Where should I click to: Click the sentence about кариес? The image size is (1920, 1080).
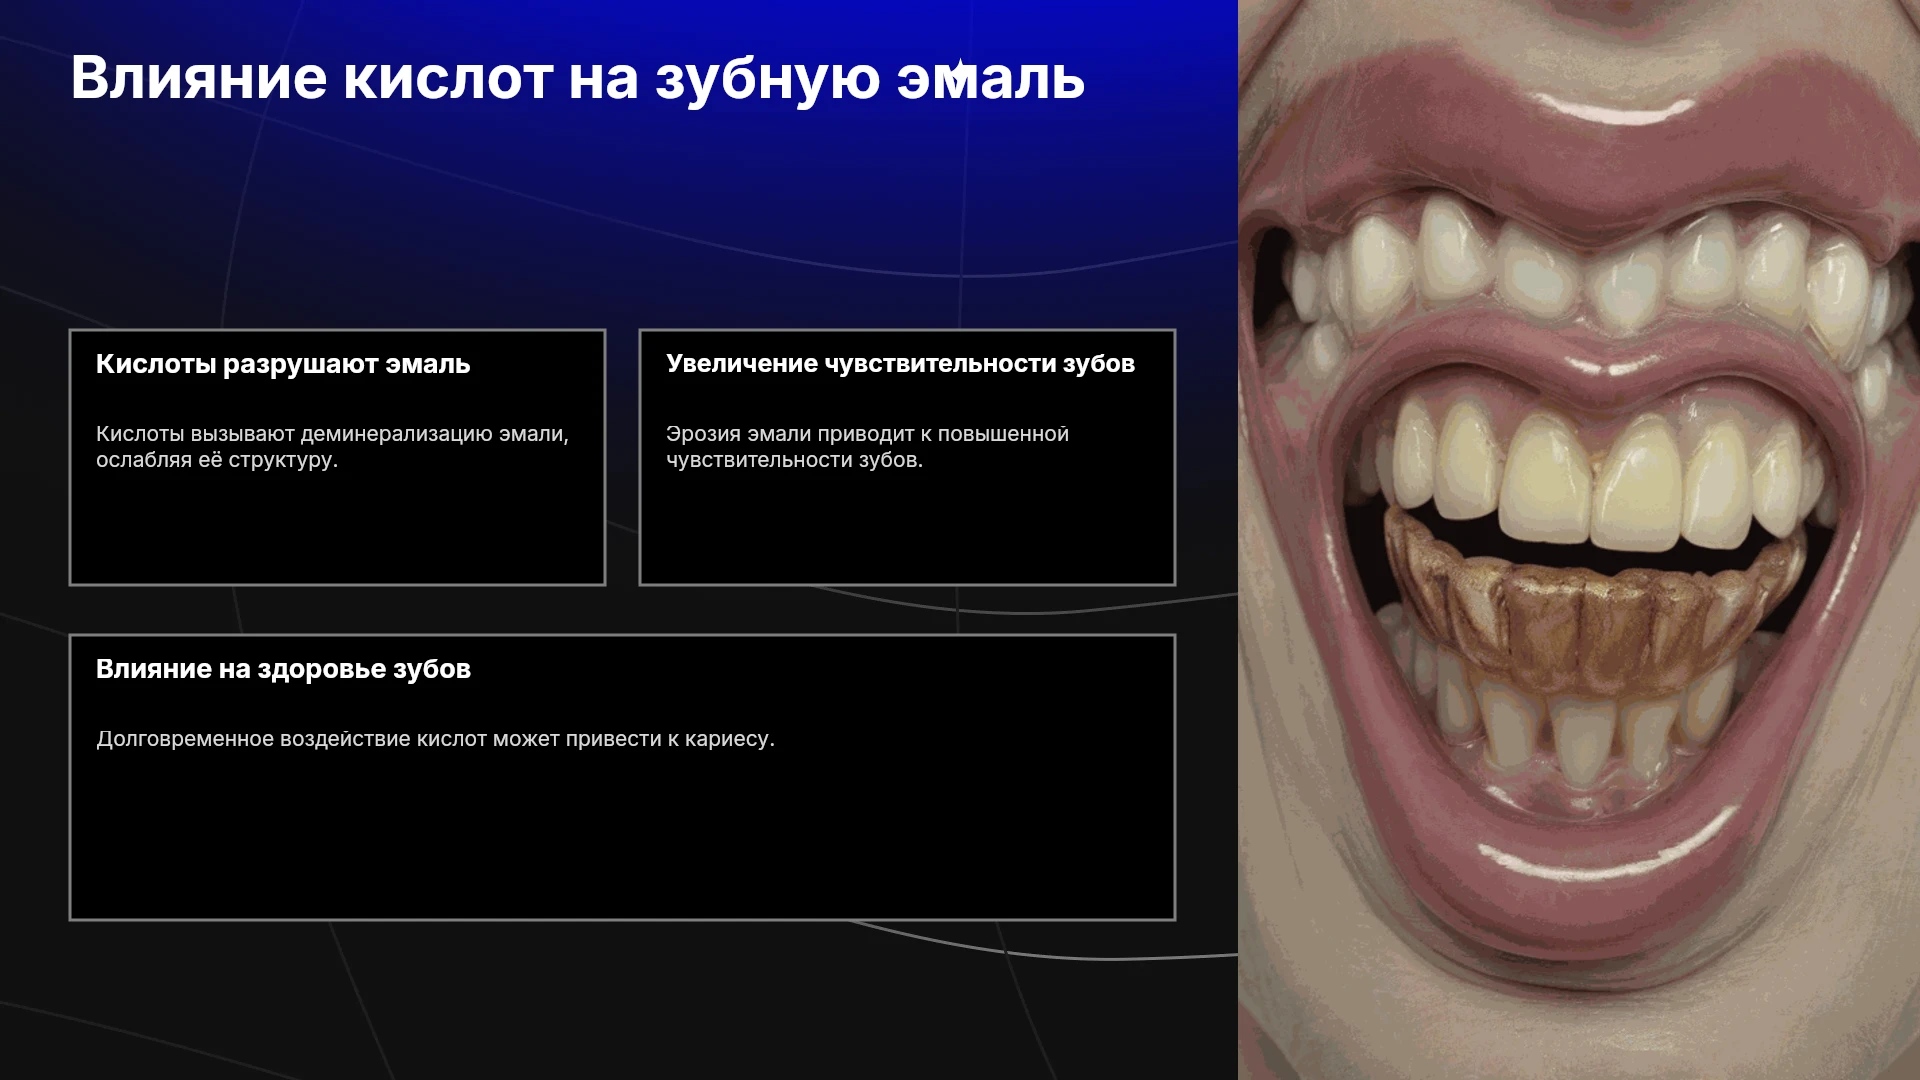pyautogui.click(x=435, y=739)
